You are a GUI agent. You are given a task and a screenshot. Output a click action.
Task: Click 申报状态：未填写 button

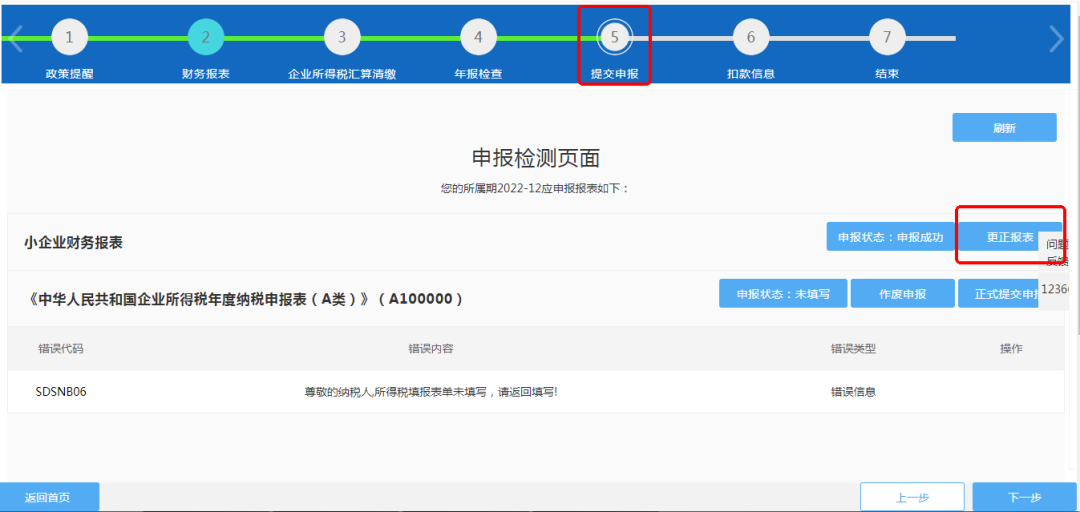click(x=782, y=294)
